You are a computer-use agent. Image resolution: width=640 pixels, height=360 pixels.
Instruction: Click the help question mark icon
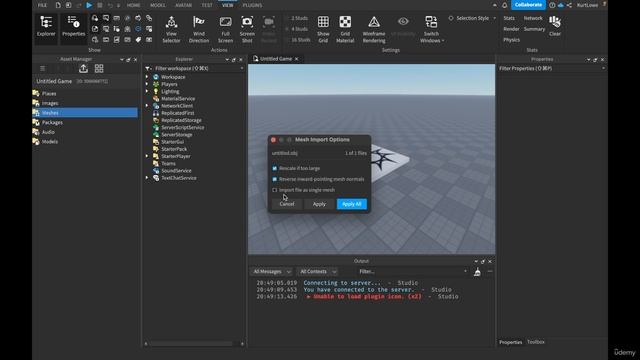(552, 5)
